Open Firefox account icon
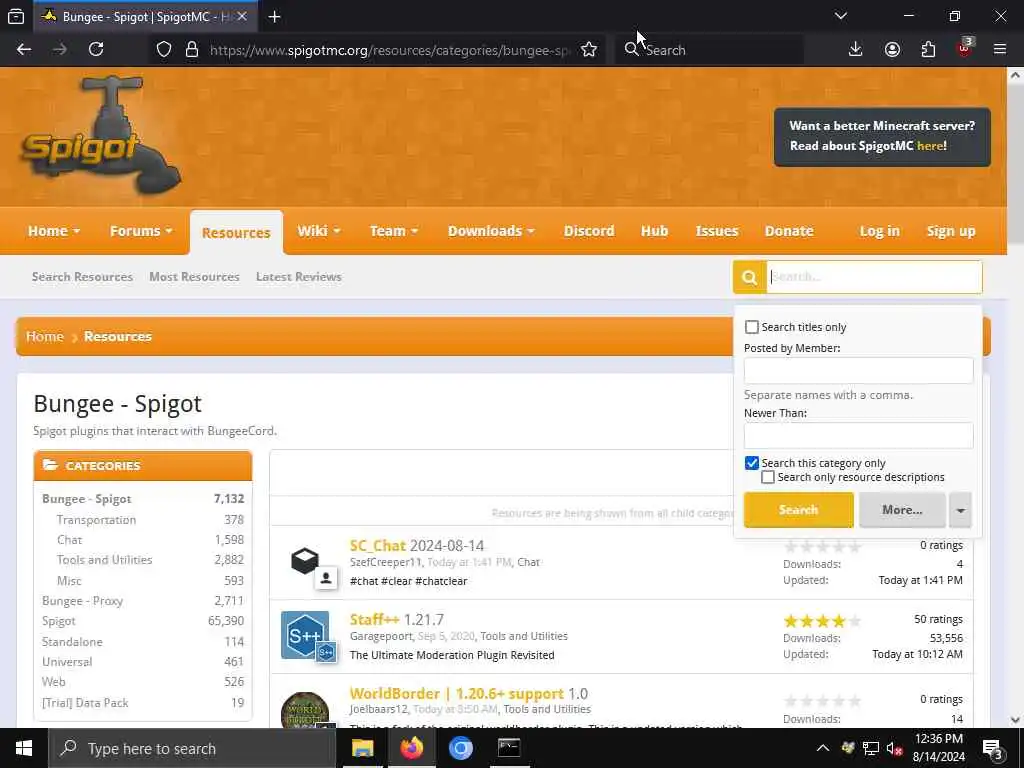 892,50
